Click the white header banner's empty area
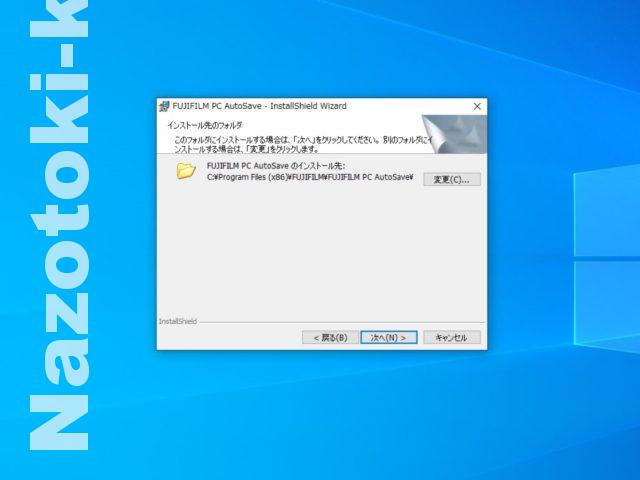640x480 pixels. pyautogui.click(x=380, y=124)
